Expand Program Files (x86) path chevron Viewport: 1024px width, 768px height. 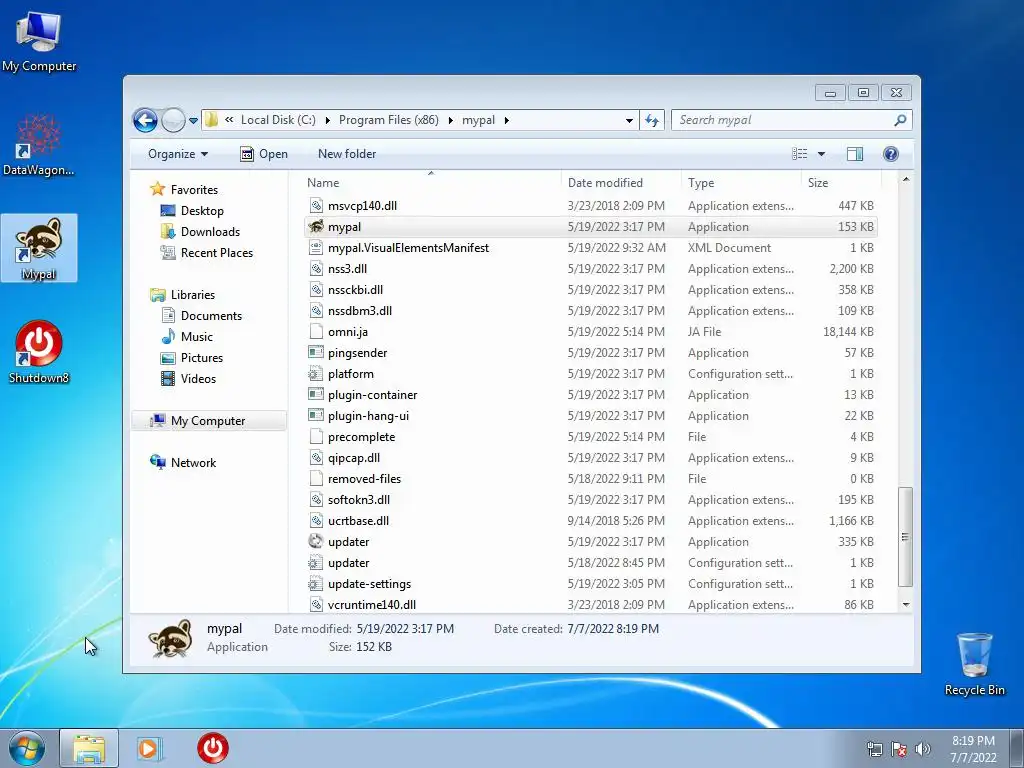(450, 120)
